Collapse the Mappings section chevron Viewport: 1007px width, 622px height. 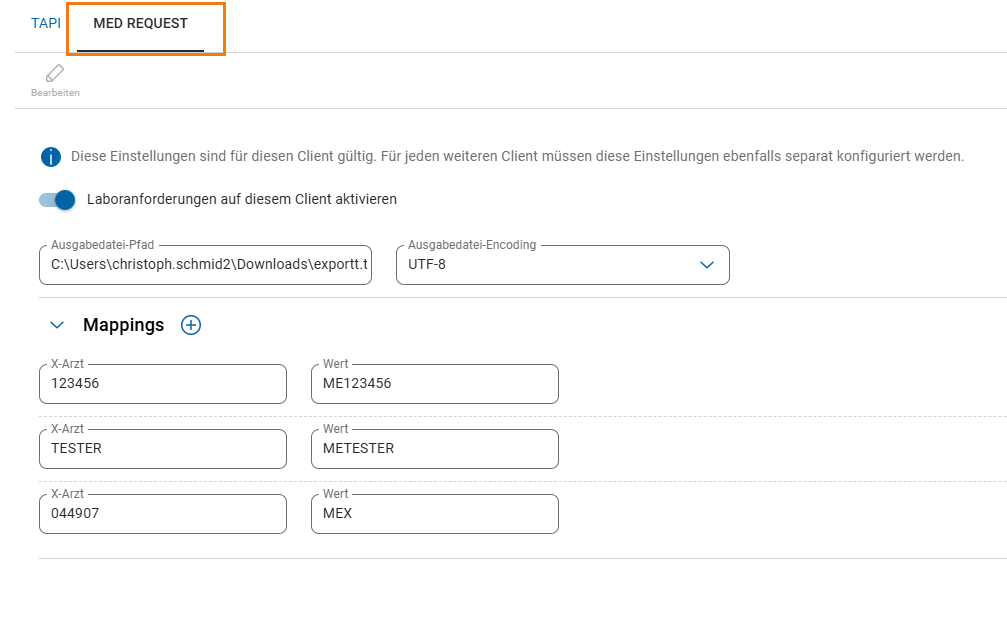57,325
